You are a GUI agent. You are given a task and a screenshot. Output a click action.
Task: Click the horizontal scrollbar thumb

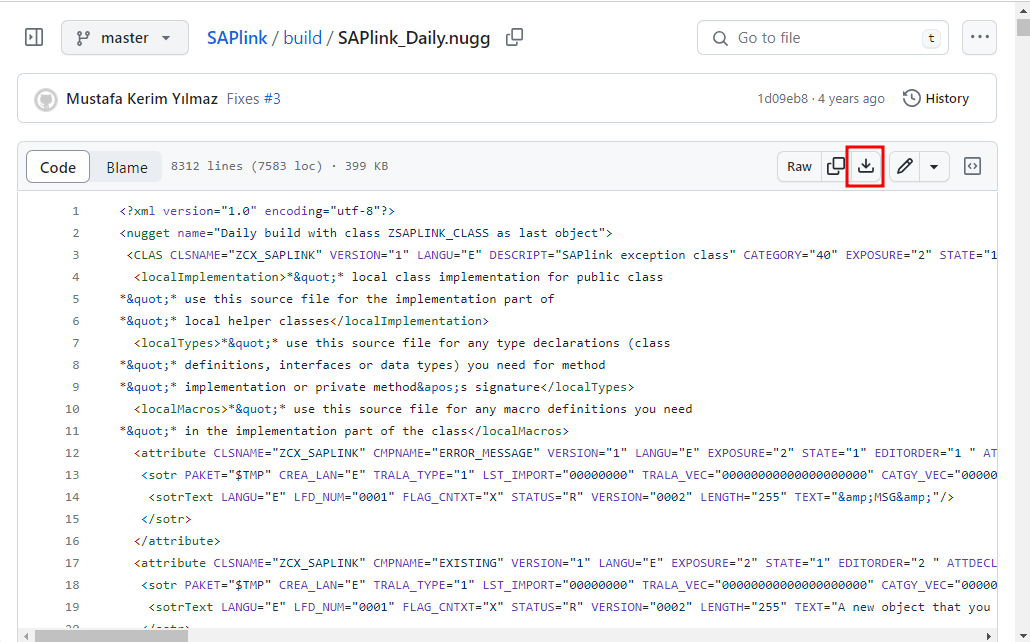112,636
